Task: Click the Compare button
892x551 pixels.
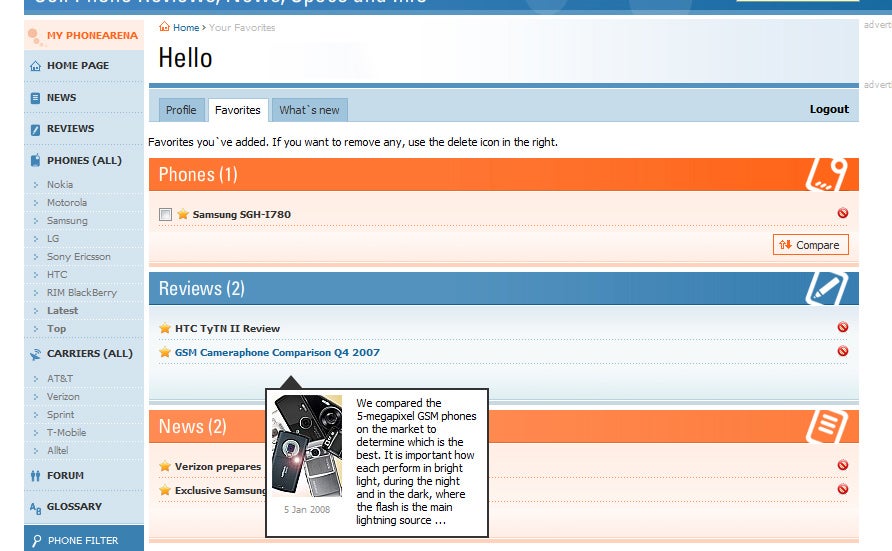Action: tap(811, 245)
